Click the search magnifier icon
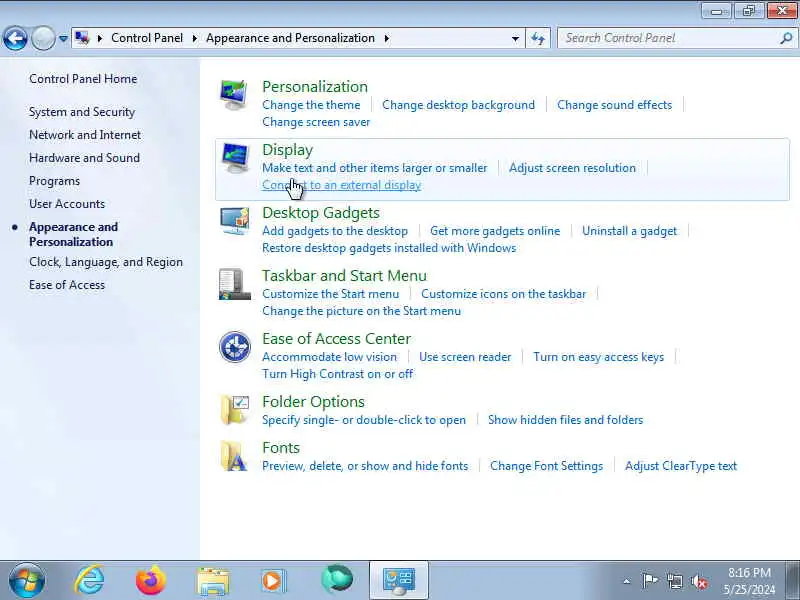 (x=786, y=38)
